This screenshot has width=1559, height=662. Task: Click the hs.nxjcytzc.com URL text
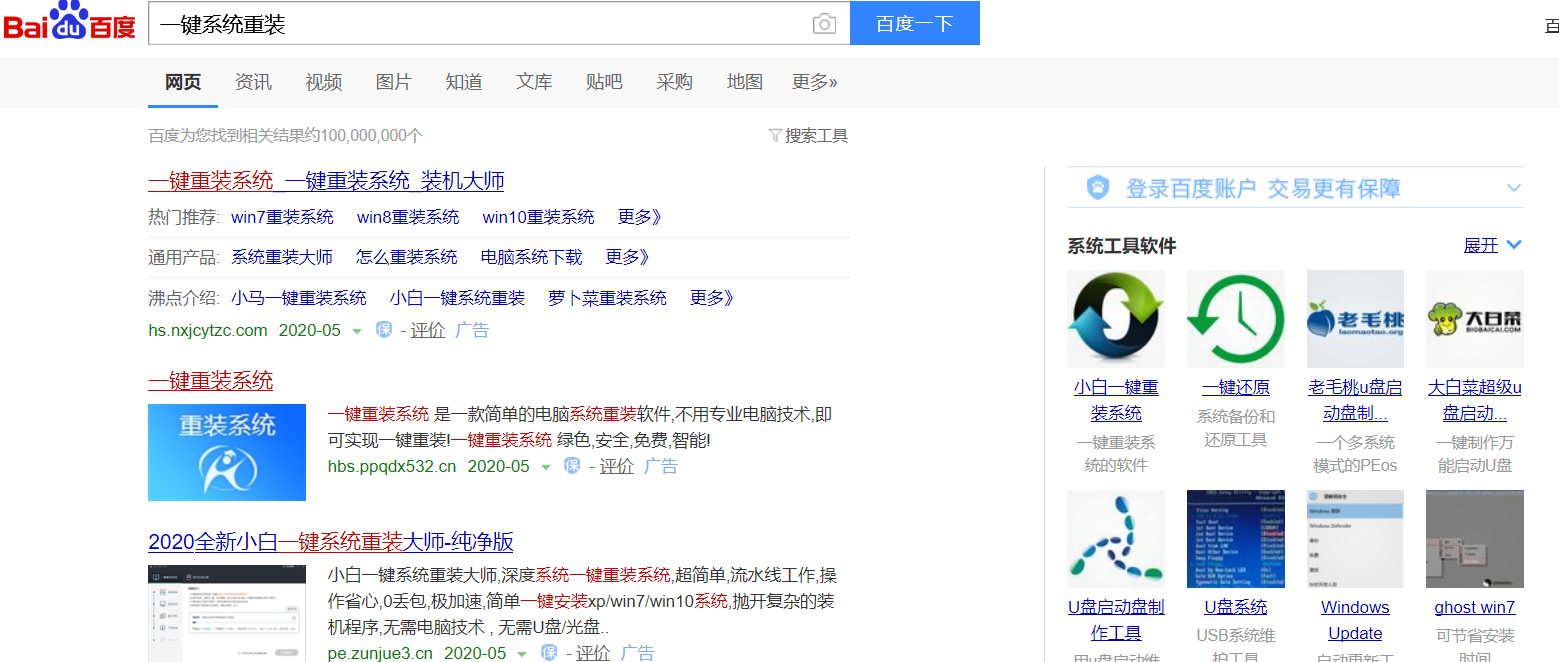[x=208, y=330]
